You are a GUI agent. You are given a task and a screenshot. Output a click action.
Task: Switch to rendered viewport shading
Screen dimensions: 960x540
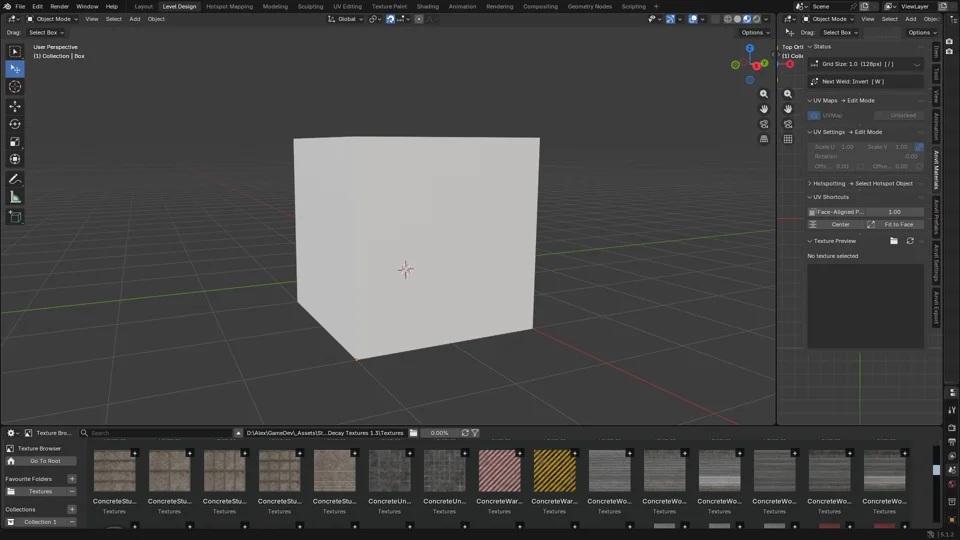tap(756, 19)
